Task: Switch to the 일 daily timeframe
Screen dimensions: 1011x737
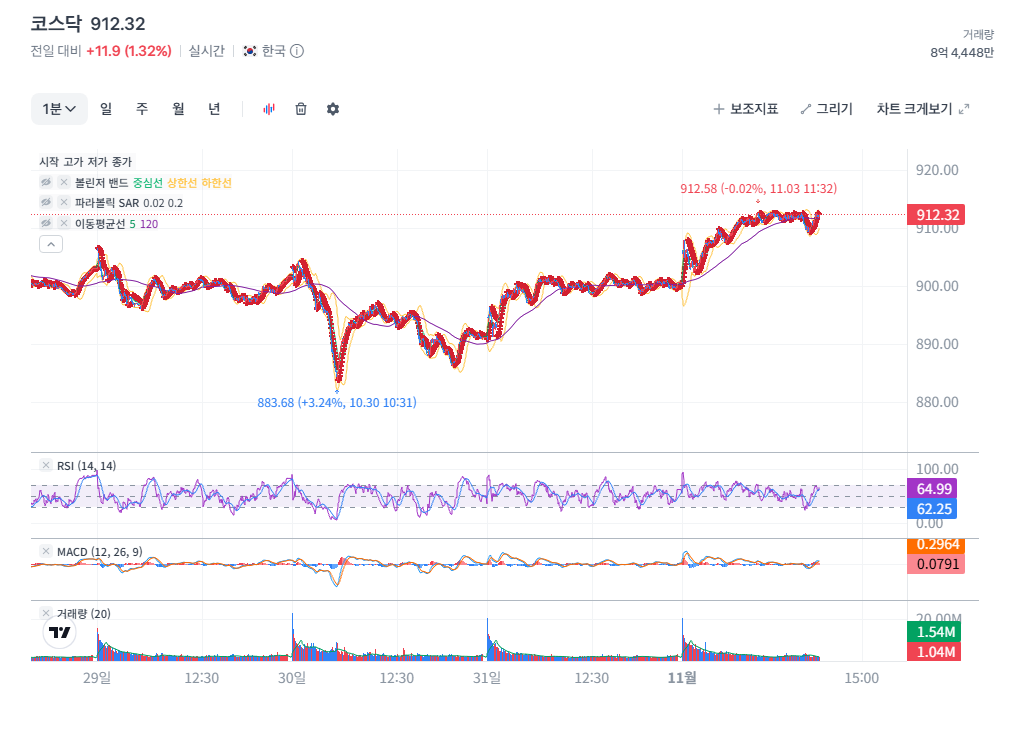Action: [106, 109]
